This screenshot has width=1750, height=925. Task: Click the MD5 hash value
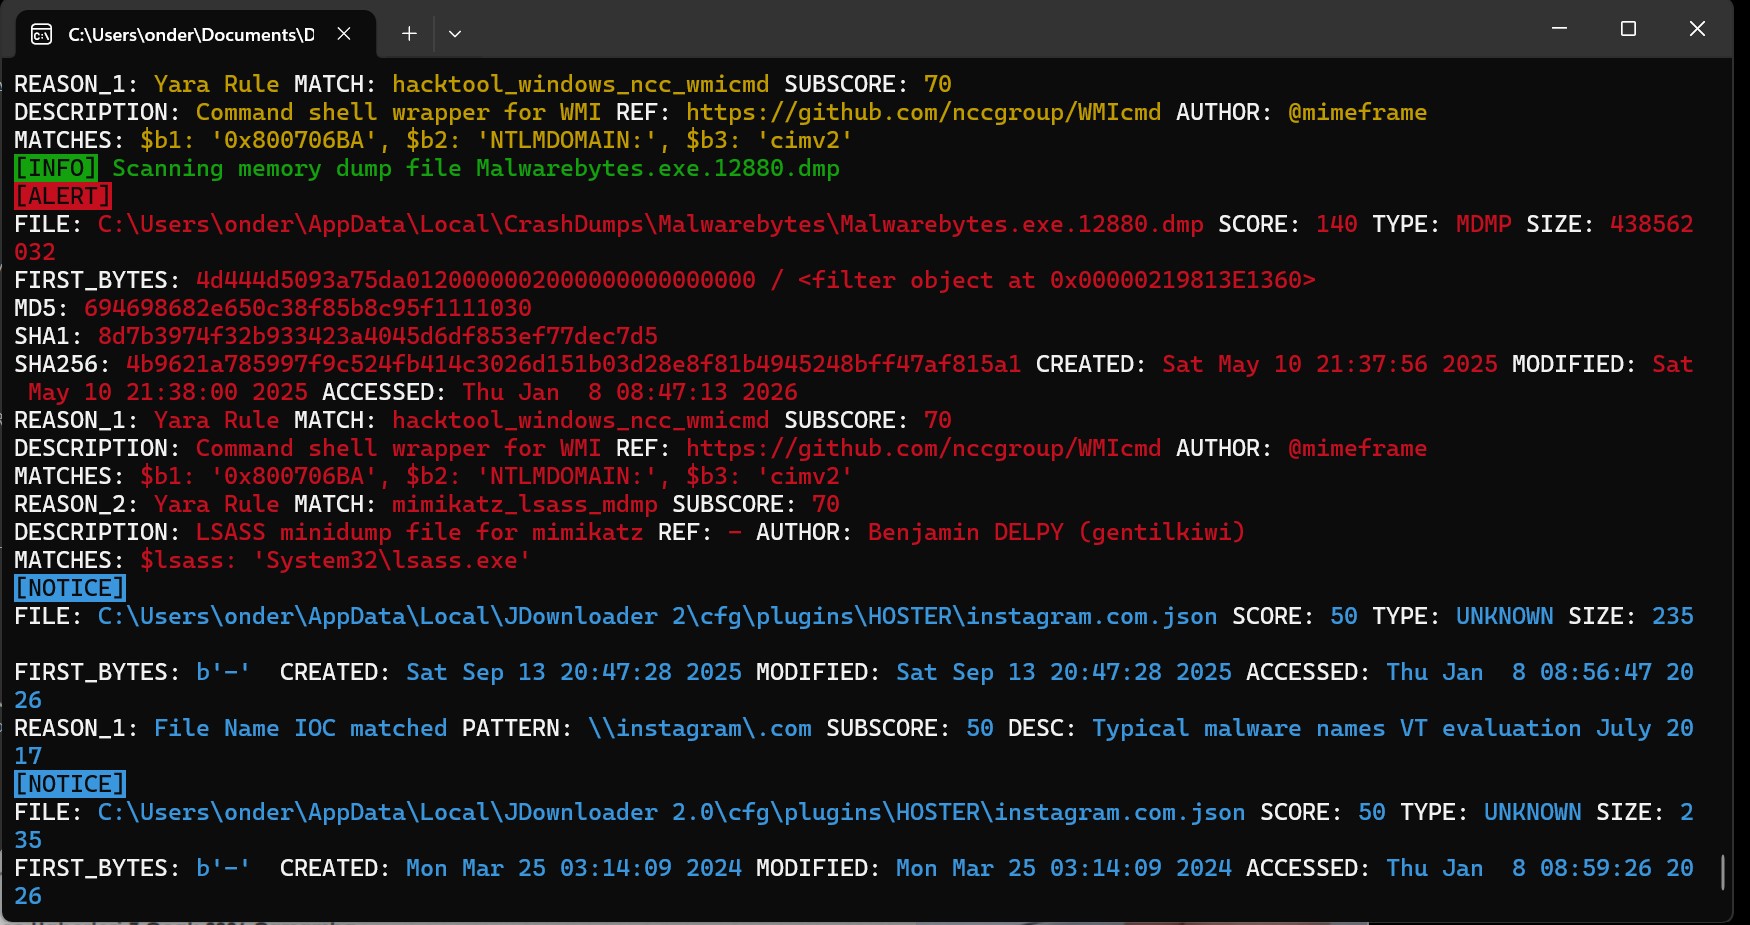[x=307, y=308]
